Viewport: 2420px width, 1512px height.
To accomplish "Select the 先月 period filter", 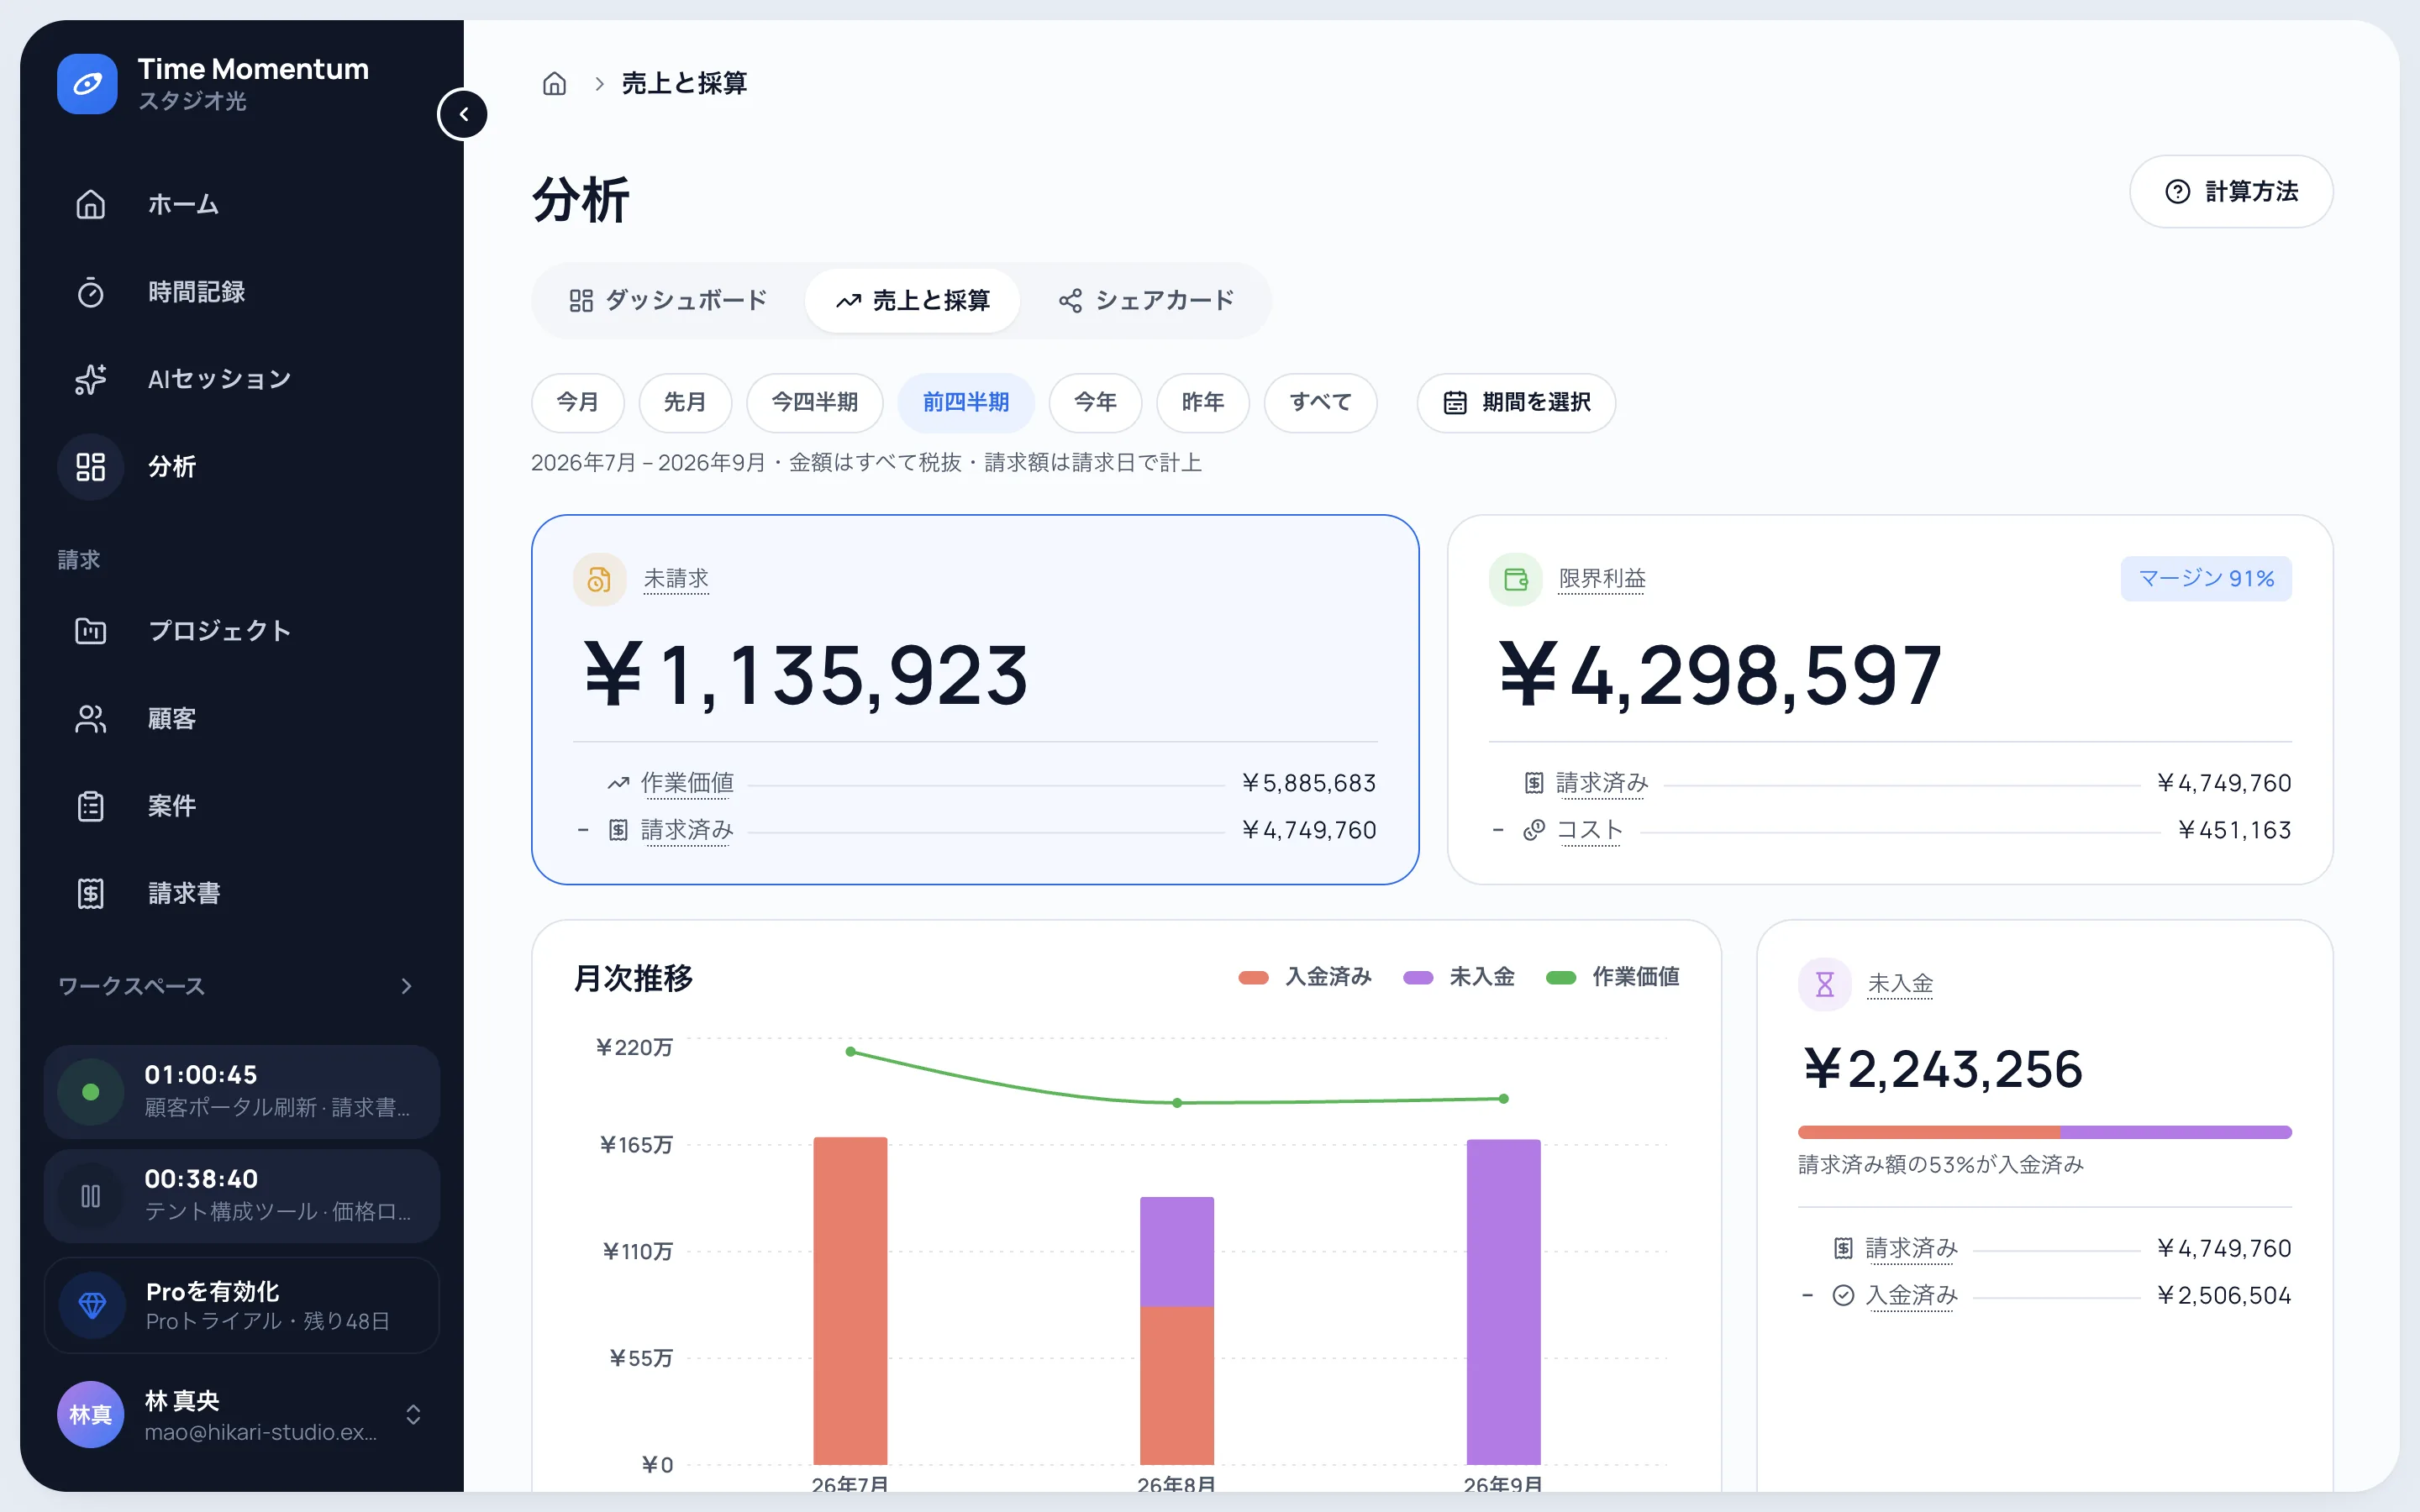I will tap(685, 402).
